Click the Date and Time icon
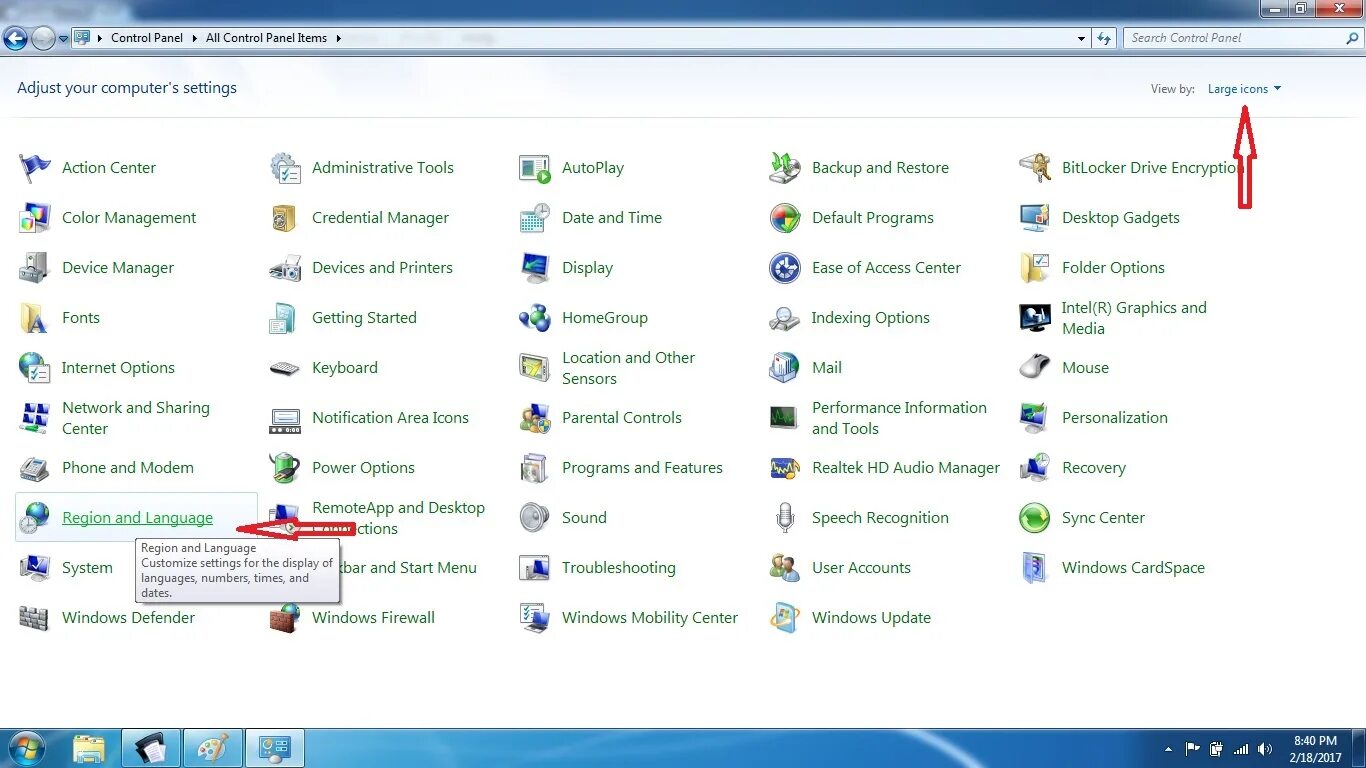Image resolution: width=1366 pixels, height=768 pixels. pyautogui.click(x=535, y=218)
